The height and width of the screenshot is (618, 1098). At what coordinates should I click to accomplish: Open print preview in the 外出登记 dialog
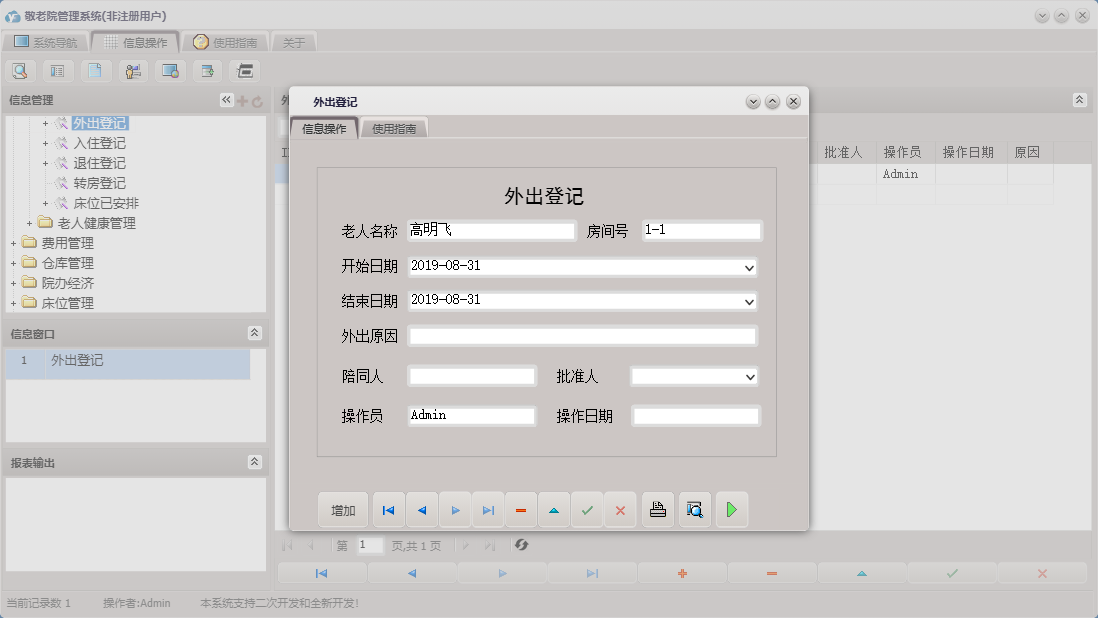coord(694,509)
